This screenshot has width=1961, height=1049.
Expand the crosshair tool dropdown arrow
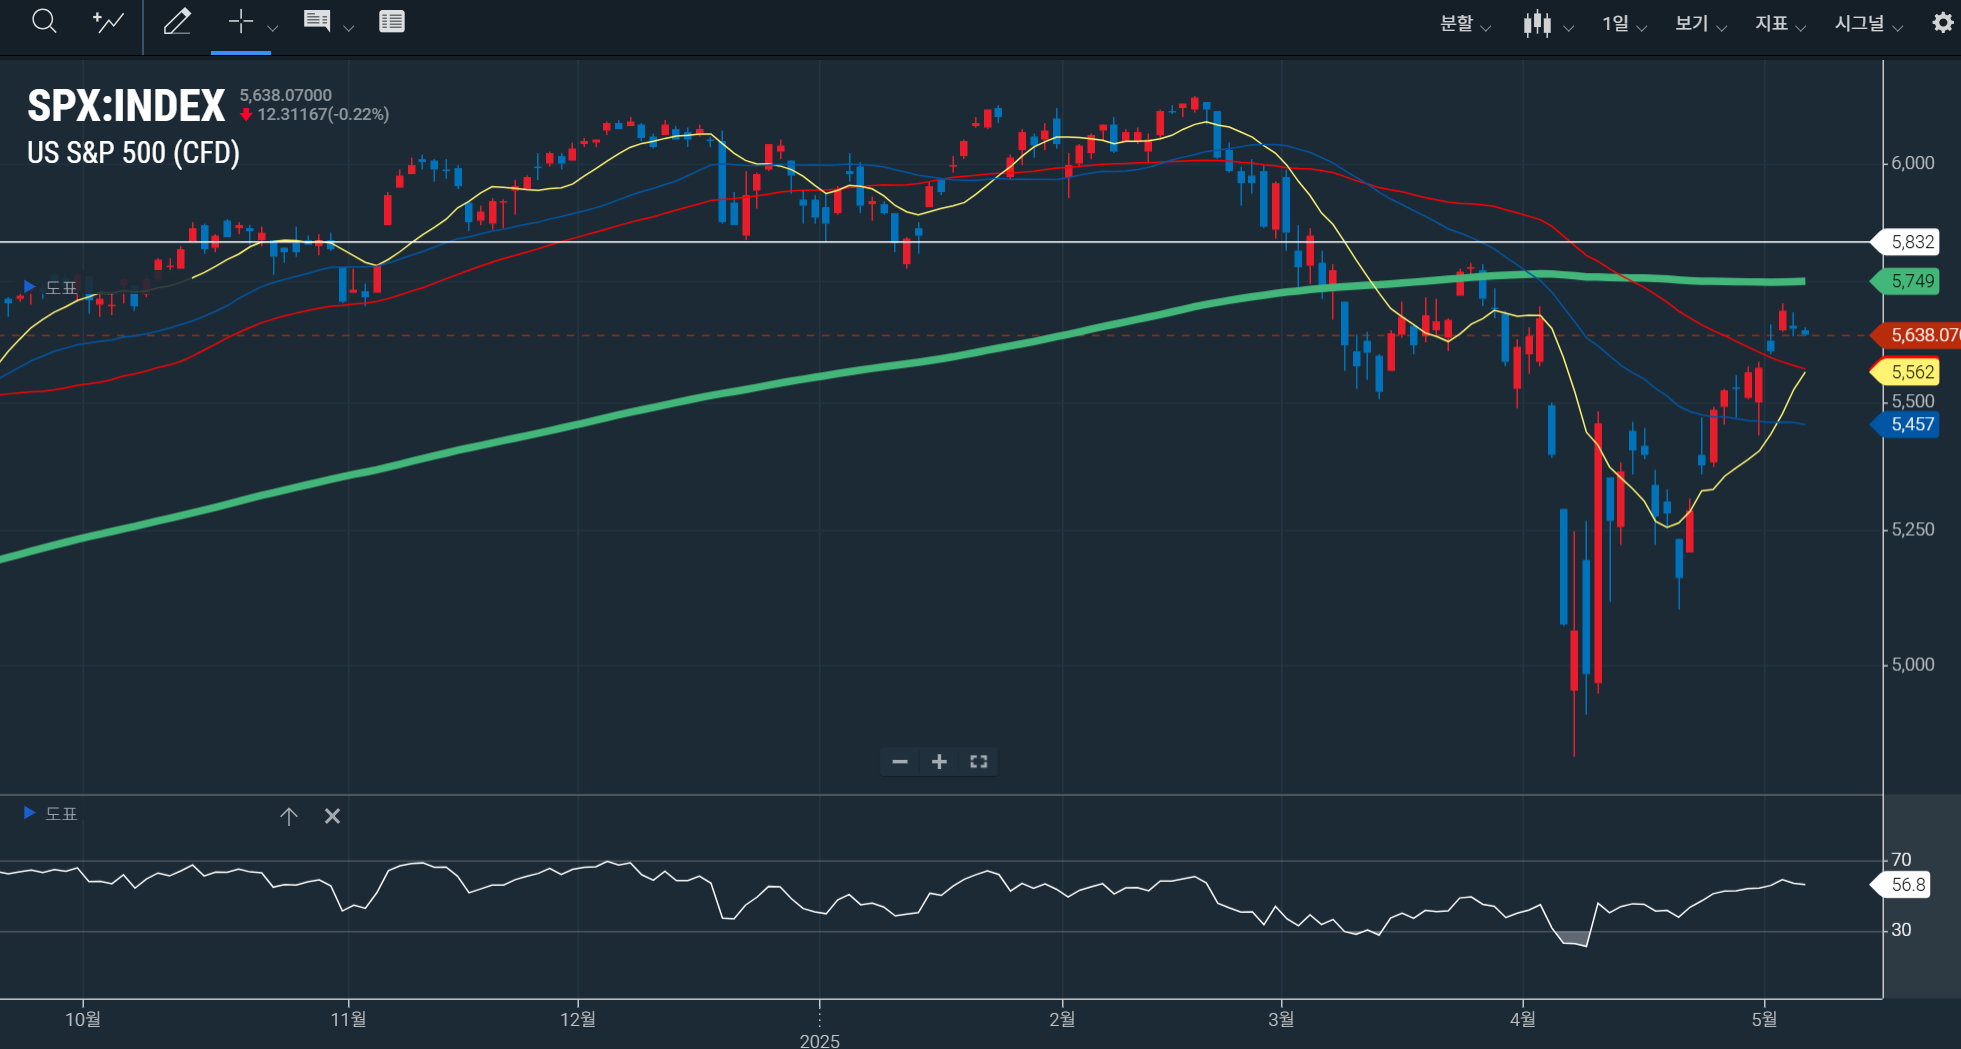point(273,28)
